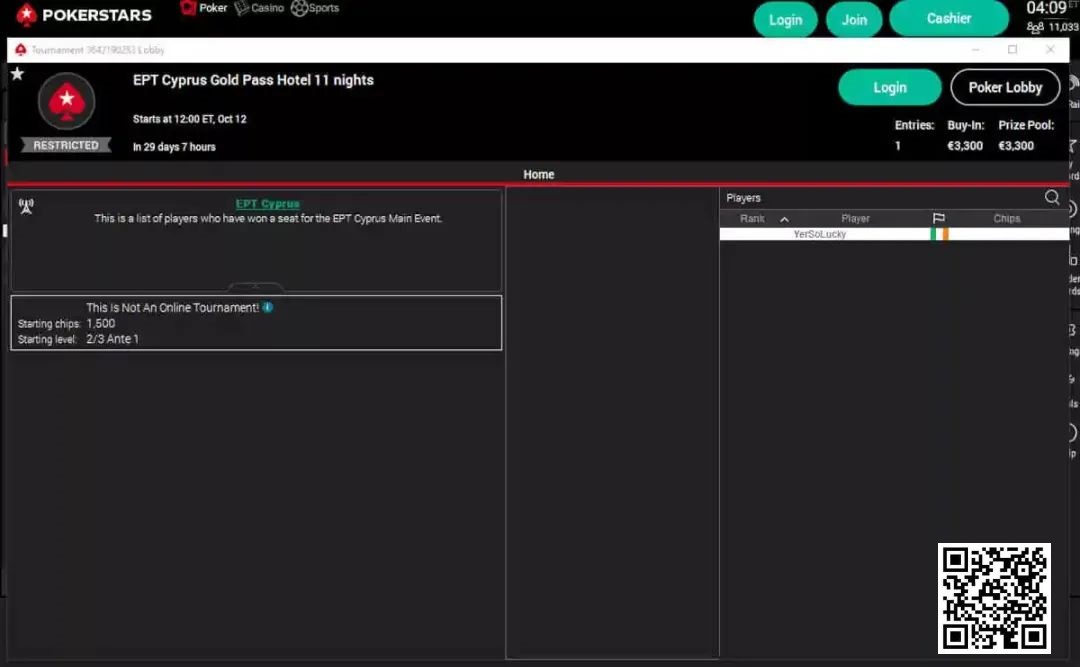1080x667 pixels.
Task: Open the Casino section tab
Action: [259, 8]
